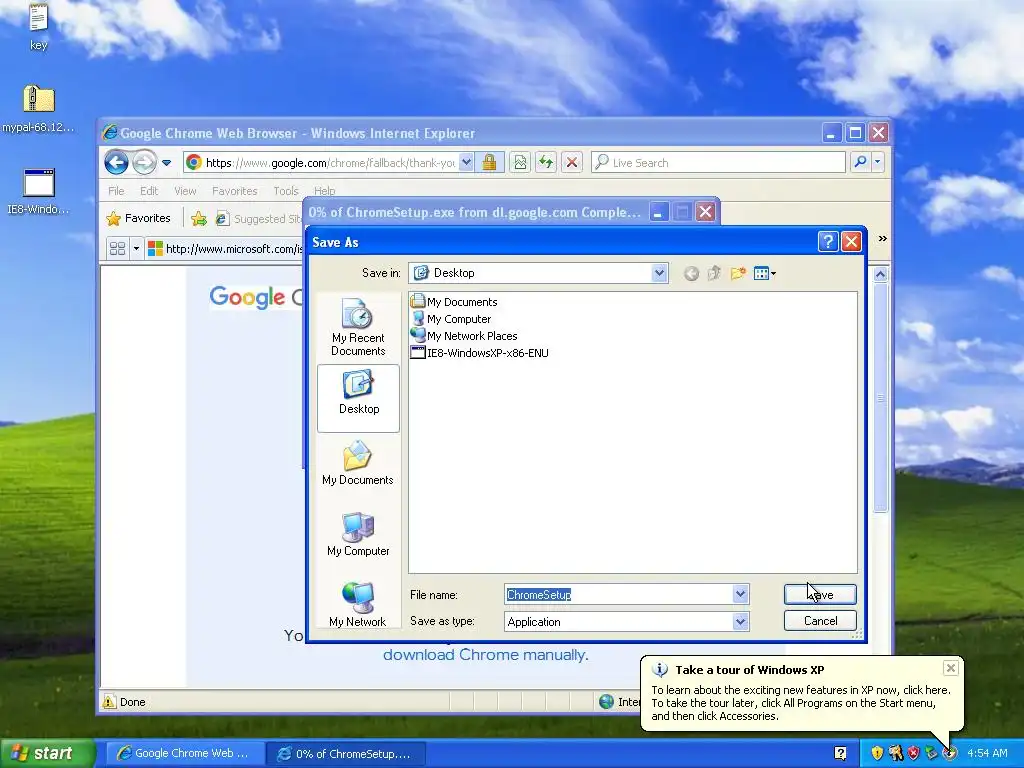The image size is (1024, 768).
Task: Refresh the page with green arrows icon
Action: tap(545, 163)
